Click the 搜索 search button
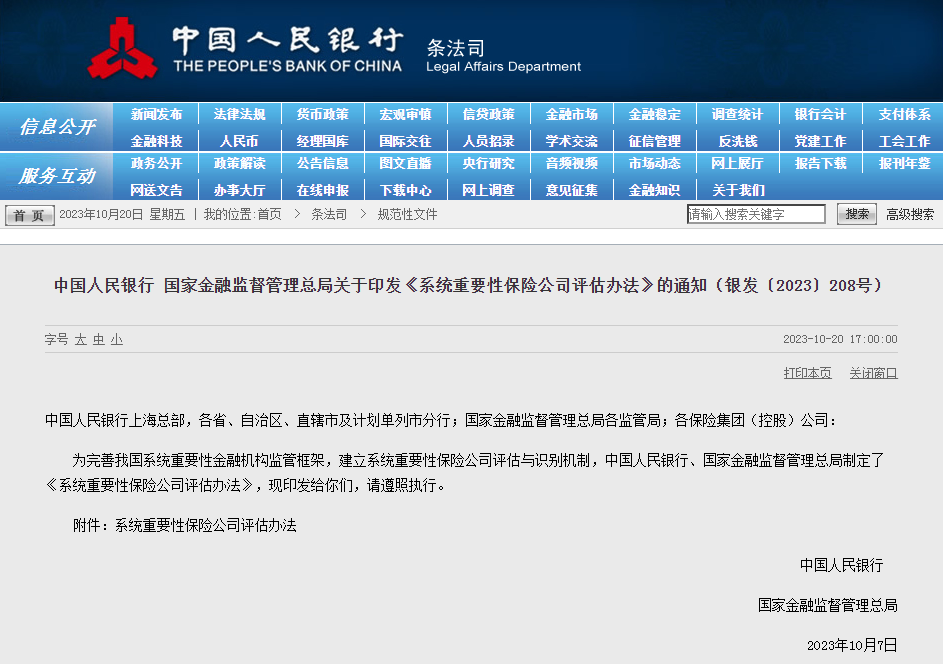The image size is (943, 664). point(857,214)
